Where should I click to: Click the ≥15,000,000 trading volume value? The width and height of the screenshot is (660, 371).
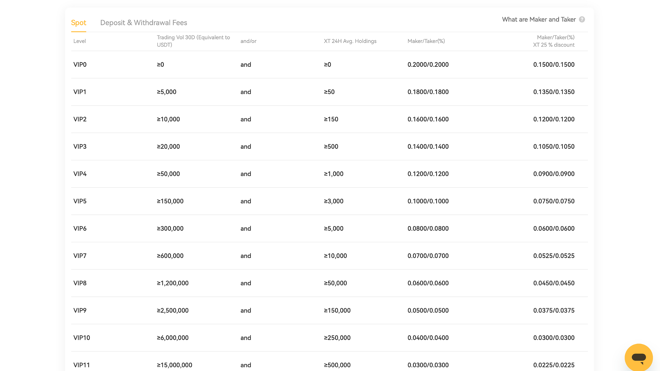tap(175, 365)
